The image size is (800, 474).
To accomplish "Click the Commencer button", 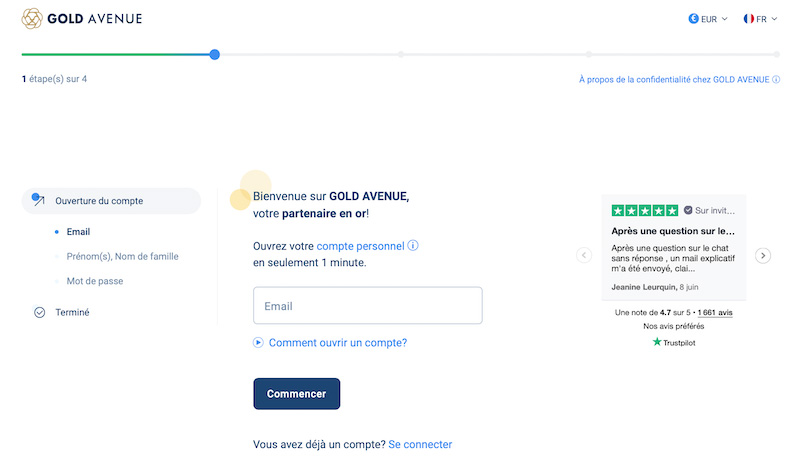I will click(296, 394).
